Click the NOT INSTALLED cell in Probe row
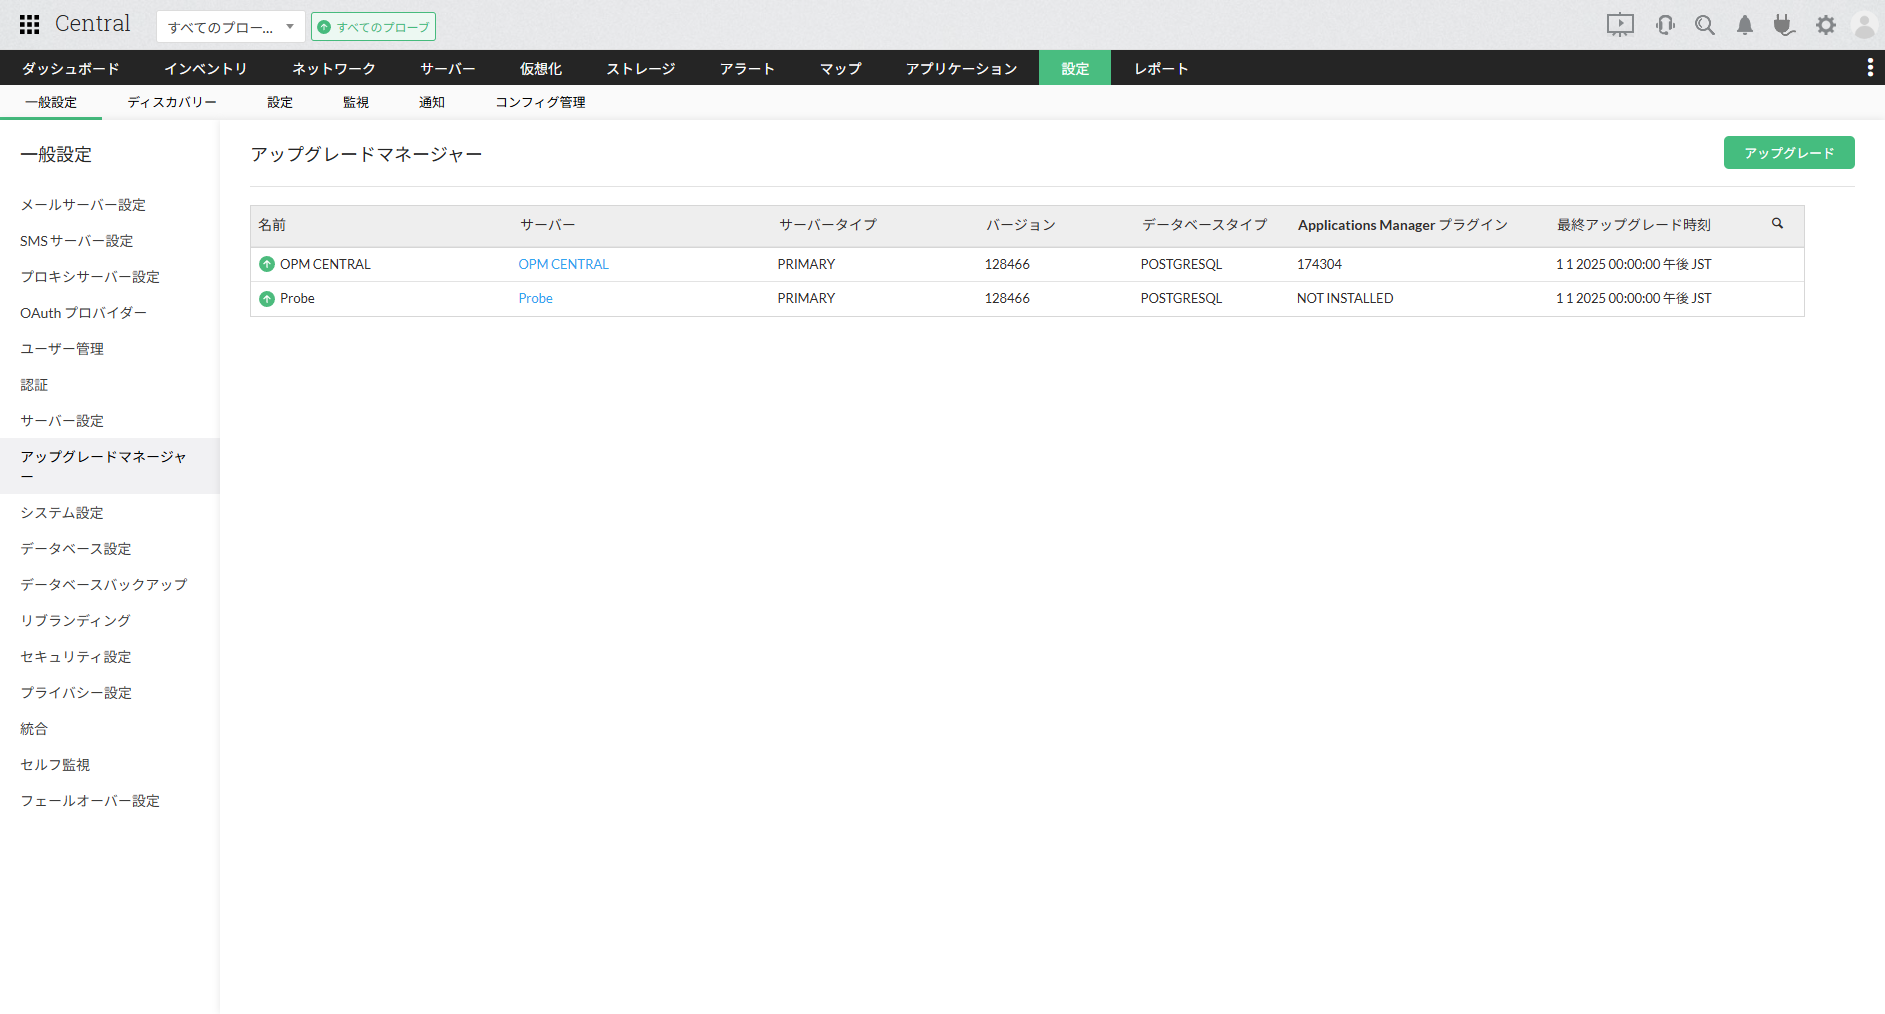Screen dimensions: 1885x1014 pyautogui.click(x=1345, y=298)
